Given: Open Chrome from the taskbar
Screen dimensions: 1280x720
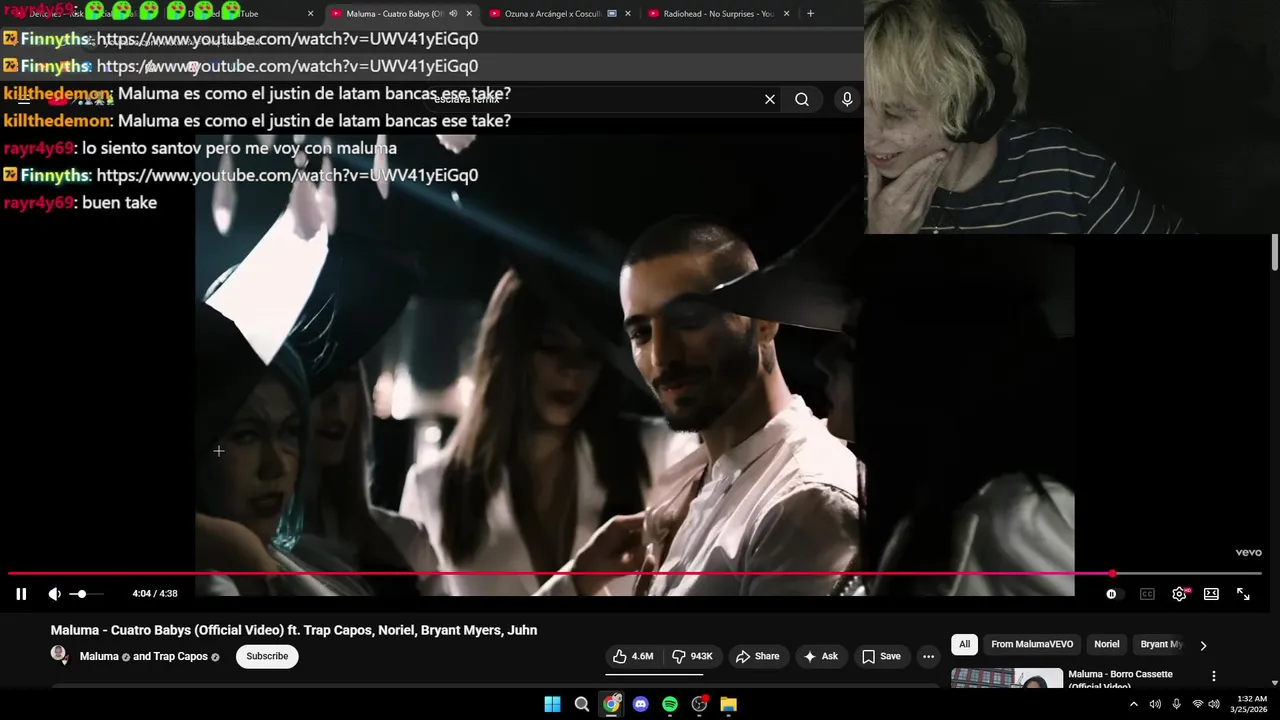Looking at the screenshot, I should tap(611, 704).
